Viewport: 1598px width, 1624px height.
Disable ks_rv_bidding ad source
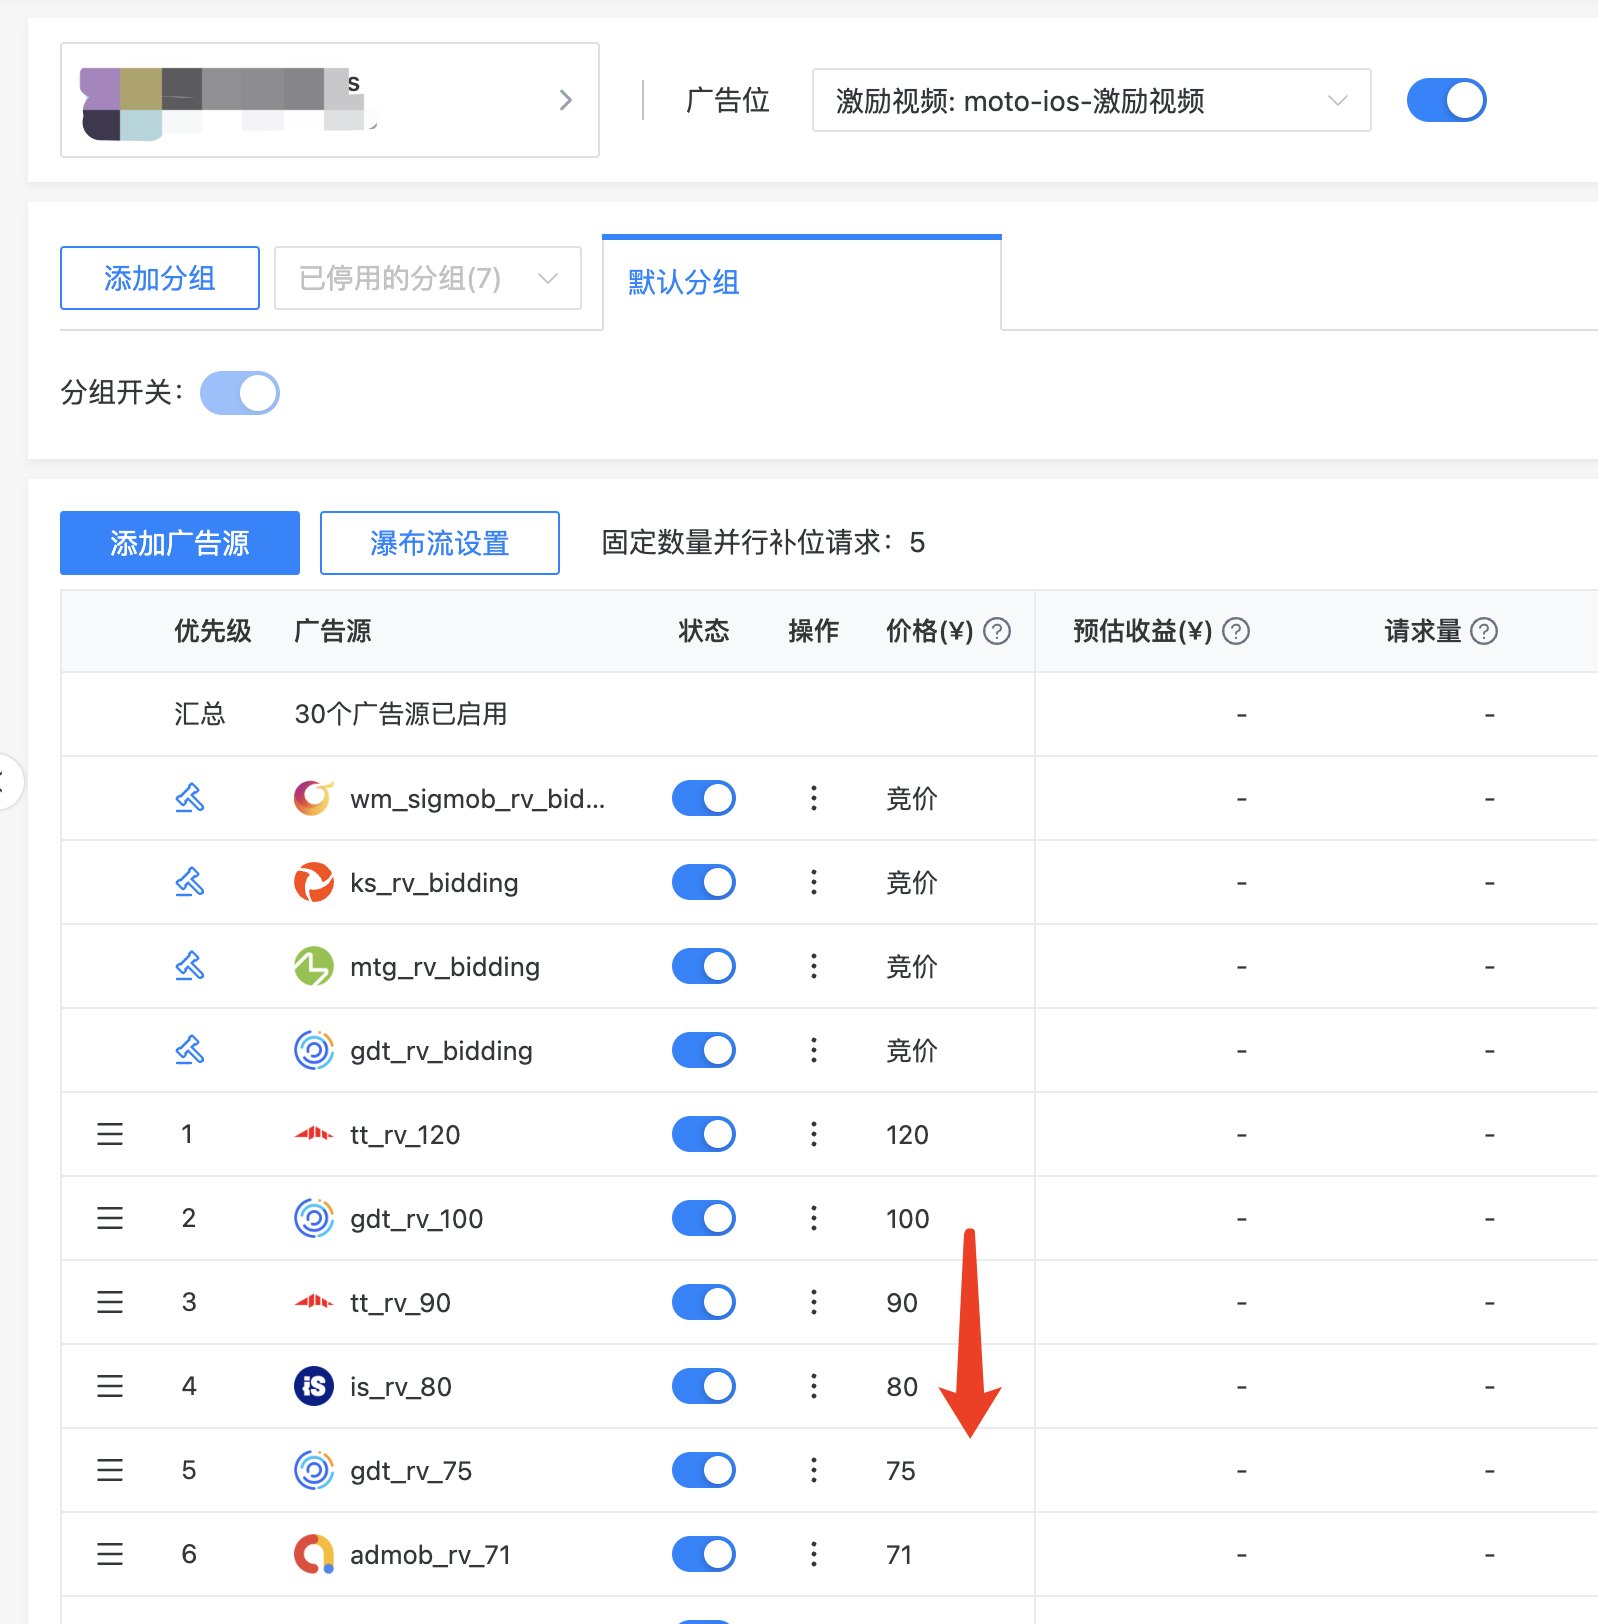click(x=704, y=882)
